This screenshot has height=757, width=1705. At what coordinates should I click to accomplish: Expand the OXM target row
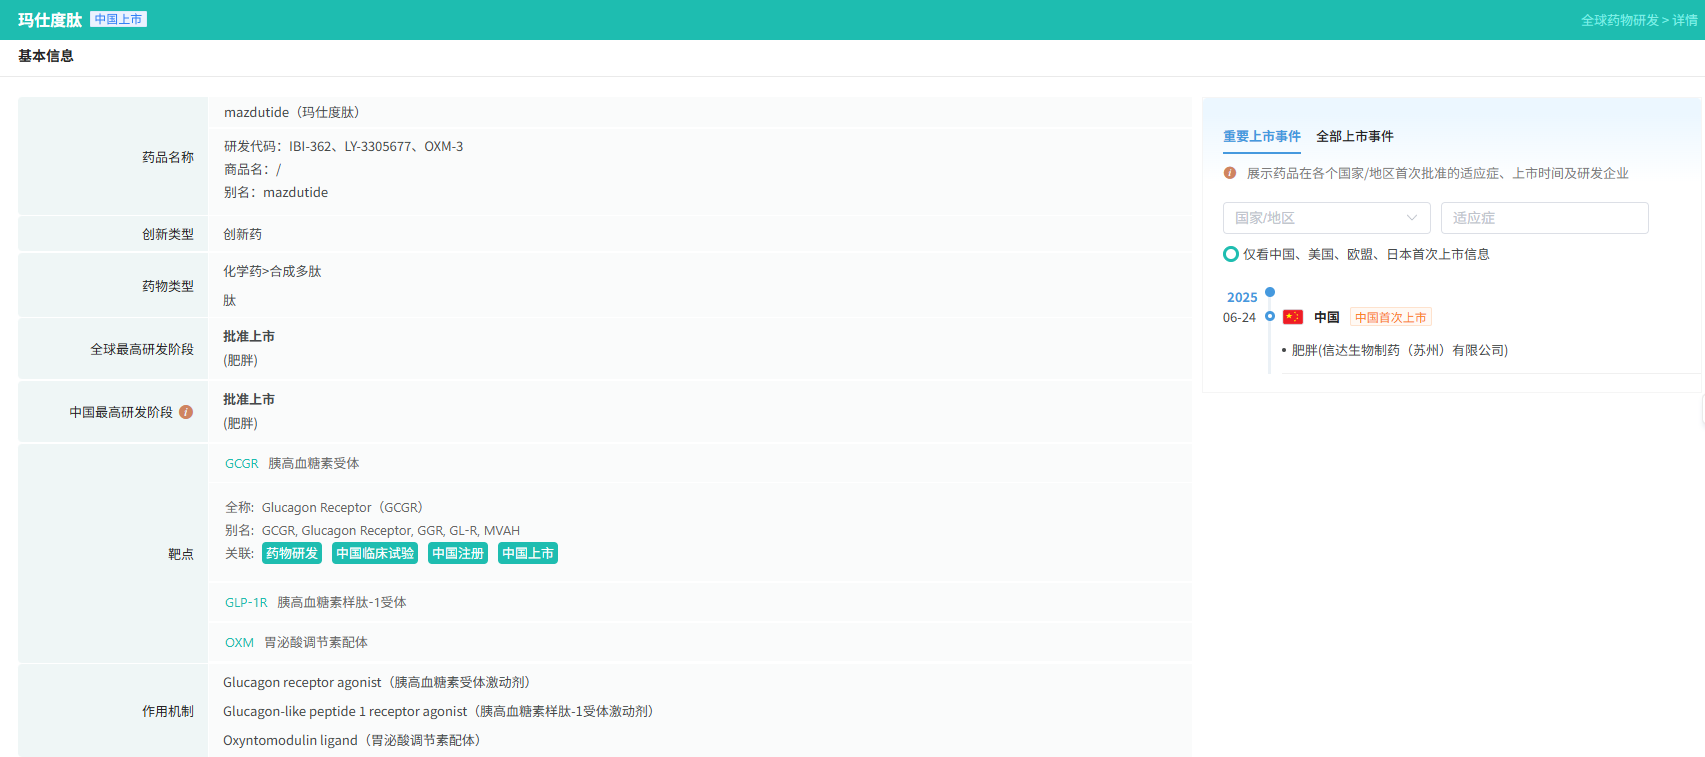click(x=239, y=642)
